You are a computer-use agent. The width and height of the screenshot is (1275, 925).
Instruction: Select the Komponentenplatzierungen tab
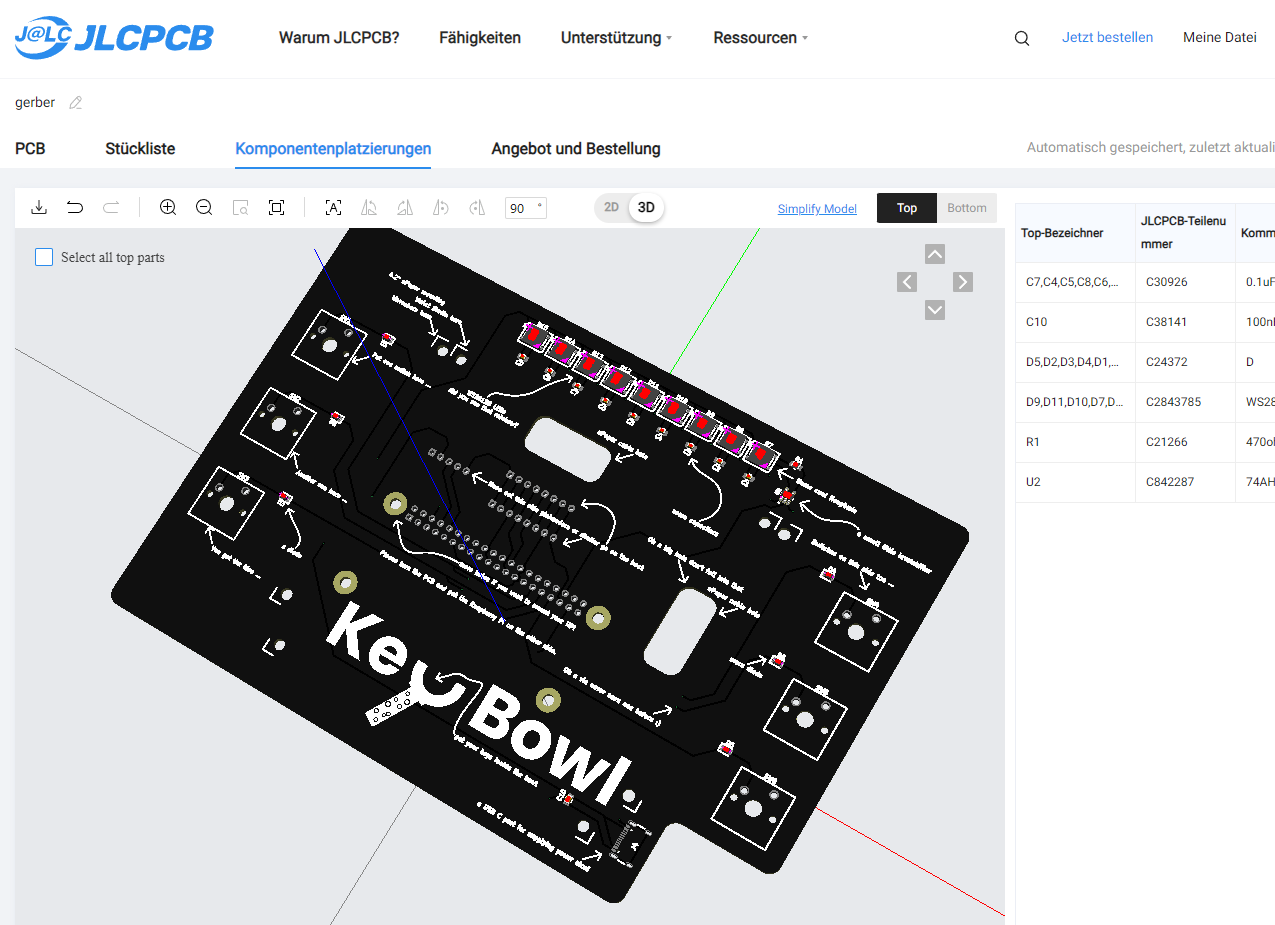(x=333, y=149)
